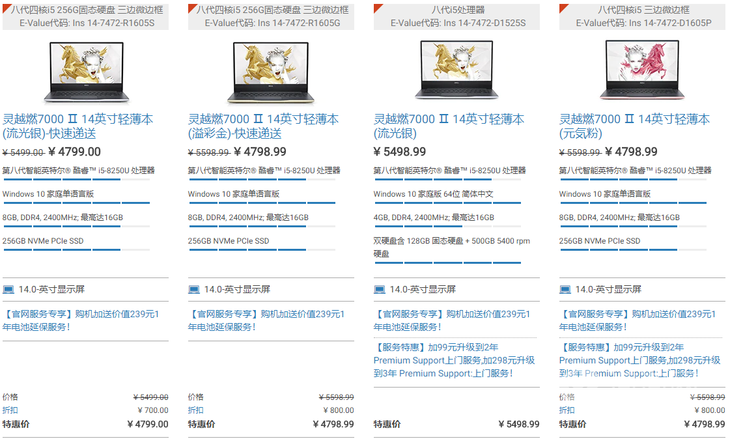This screenshot has width=730, height=439.
Task: Open 服务特惠 Premium Support offer on D1525S card
Action: [454, 360]
